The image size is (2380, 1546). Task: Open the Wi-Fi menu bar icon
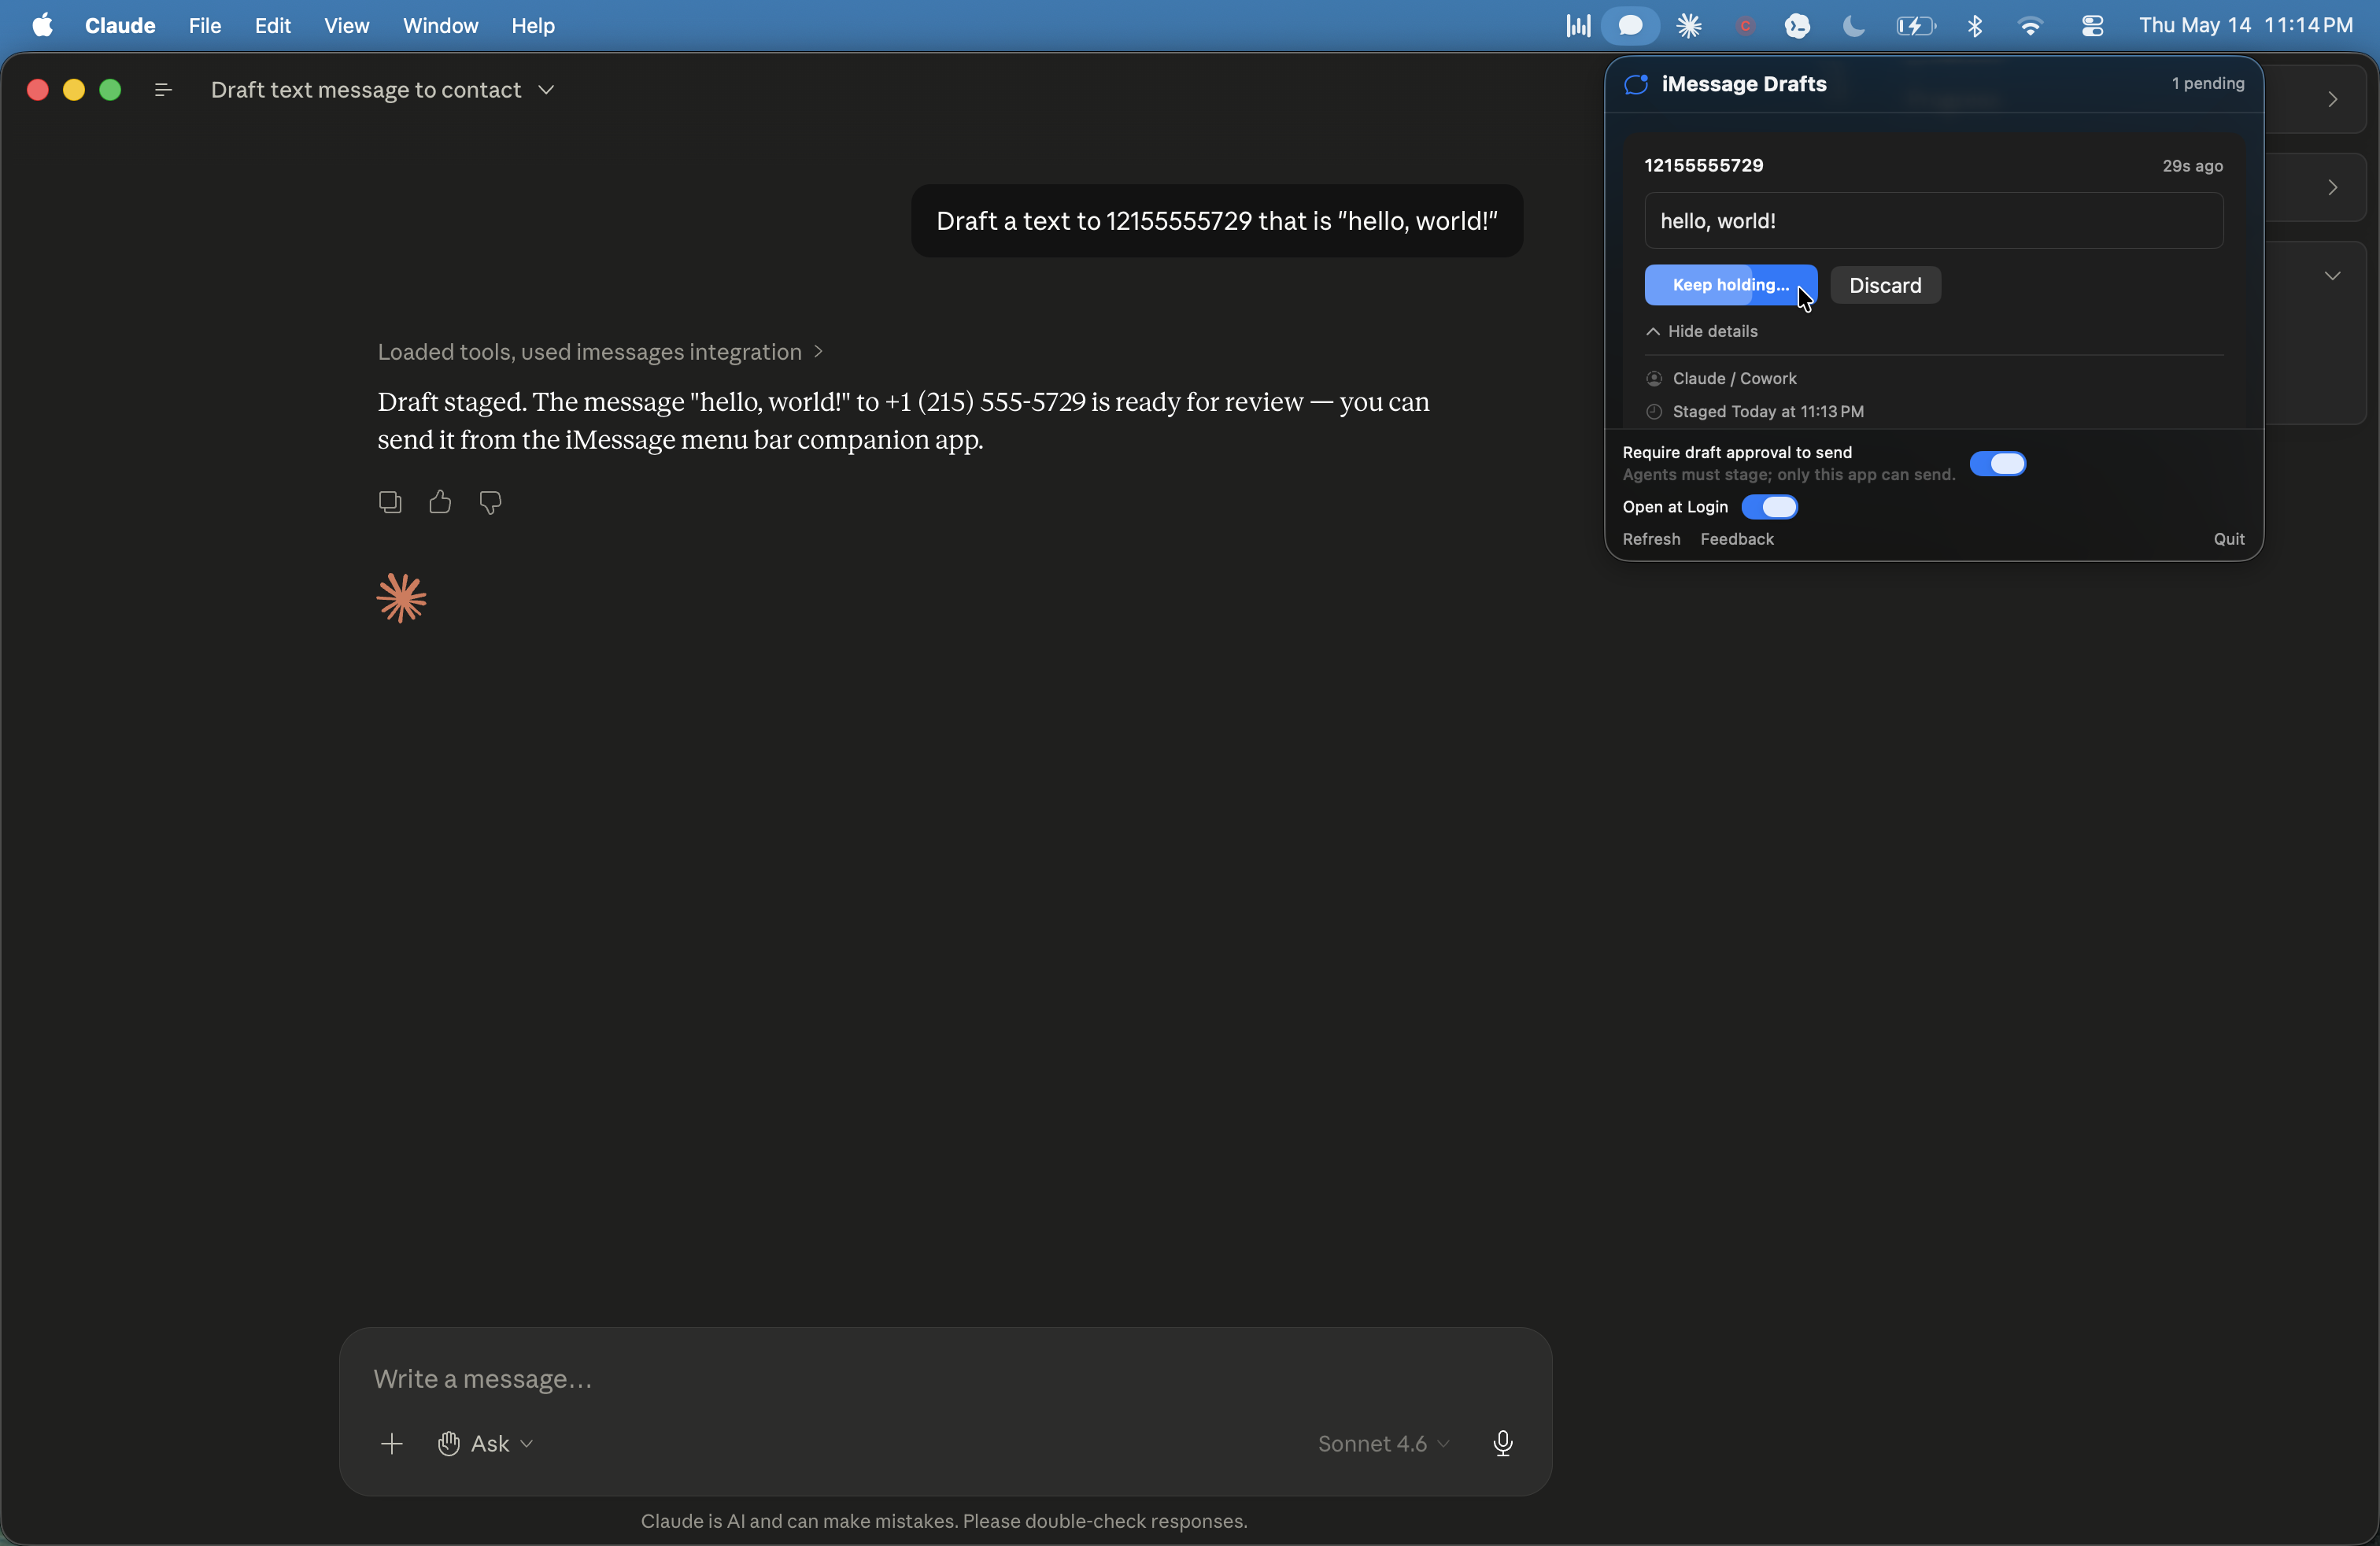(x=2030, y=25)
